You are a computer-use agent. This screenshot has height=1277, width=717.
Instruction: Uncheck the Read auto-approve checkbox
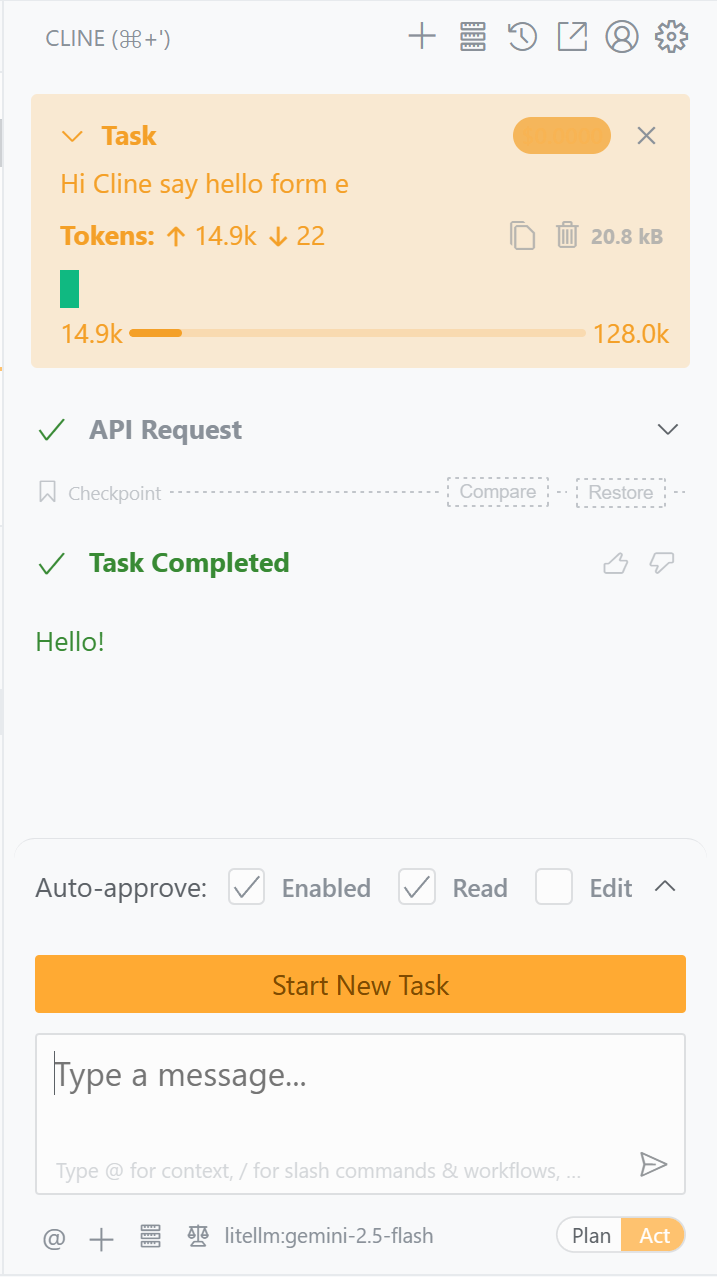(x=417, y=887)
